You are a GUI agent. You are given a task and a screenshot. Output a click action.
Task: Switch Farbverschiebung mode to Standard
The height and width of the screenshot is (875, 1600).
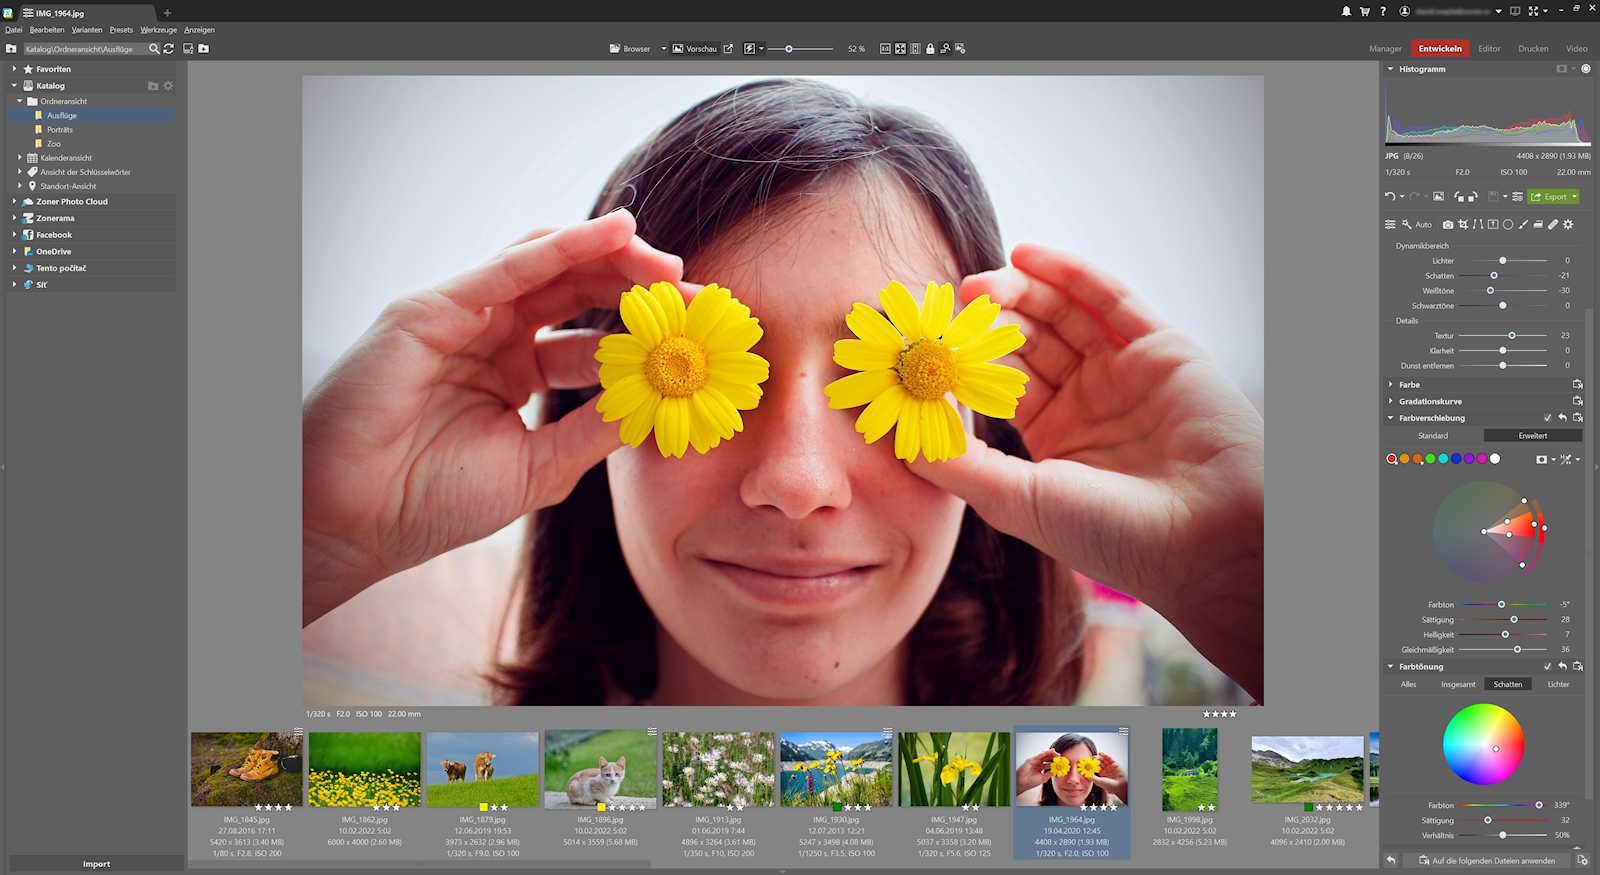point(1432,436)
